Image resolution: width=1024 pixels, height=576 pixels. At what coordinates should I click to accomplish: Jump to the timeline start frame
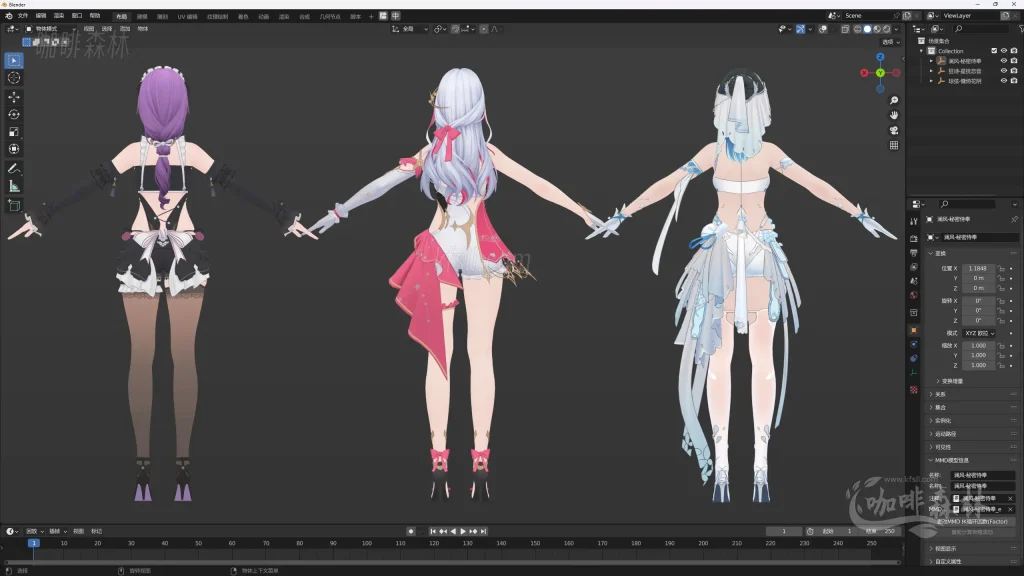pyautogui.click(x=433, y=532)
